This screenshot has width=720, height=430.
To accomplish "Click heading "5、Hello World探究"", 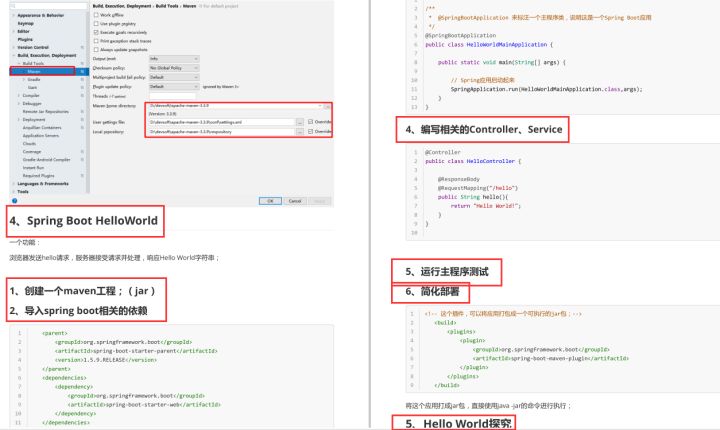I will tap(458, 424).
